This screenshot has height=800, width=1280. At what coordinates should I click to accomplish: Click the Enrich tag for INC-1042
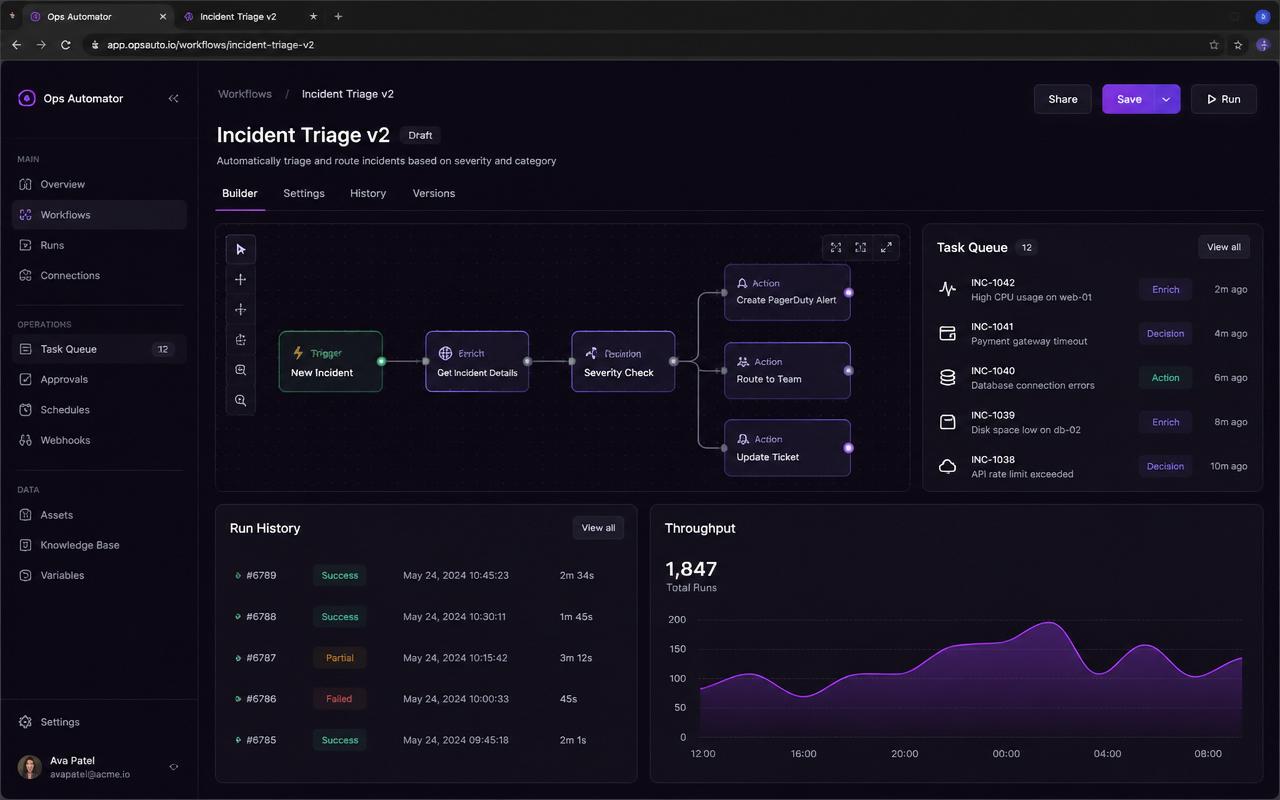click(1165, 289)
